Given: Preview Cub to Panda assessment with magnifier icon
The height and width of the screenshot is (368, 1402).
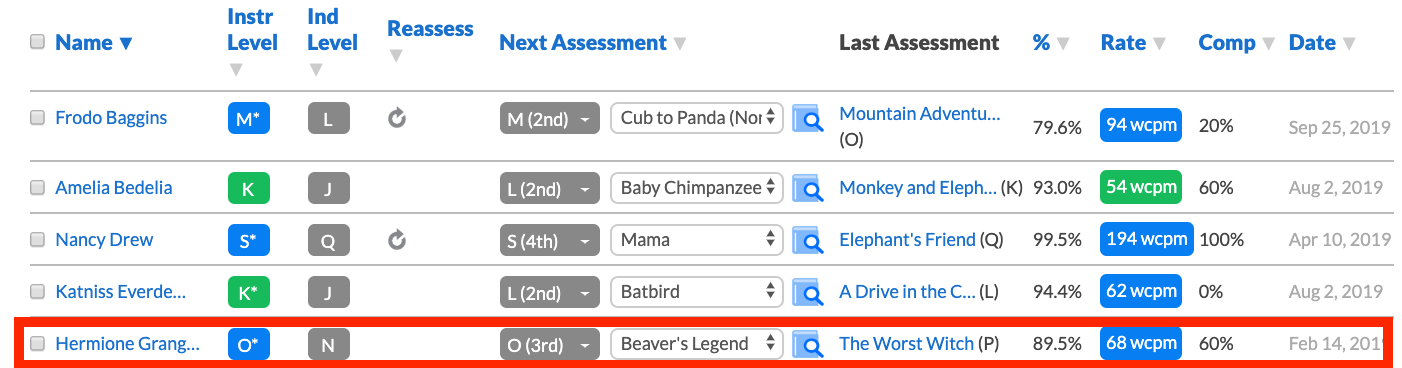Looking at the screenshot, I should (x=807, y=119).
